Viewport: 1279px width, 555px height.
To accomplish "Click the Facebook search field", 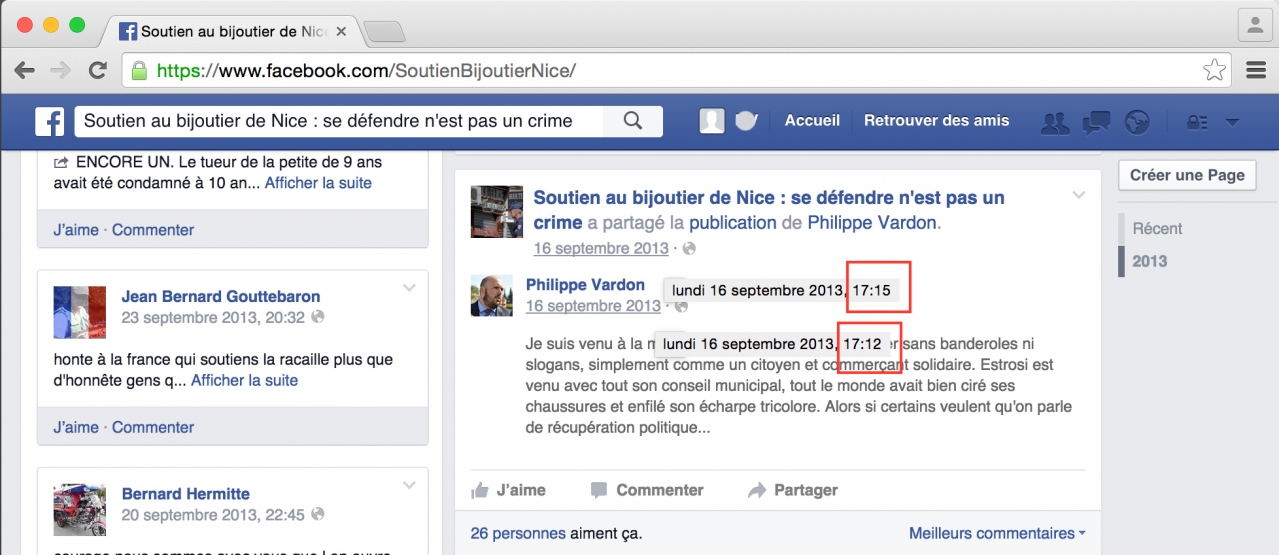I will click(x=340, y=121).
